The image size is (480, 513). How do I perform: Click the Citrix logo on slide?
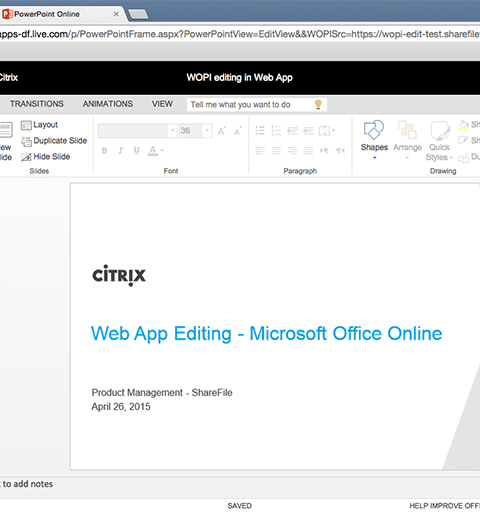119,275
